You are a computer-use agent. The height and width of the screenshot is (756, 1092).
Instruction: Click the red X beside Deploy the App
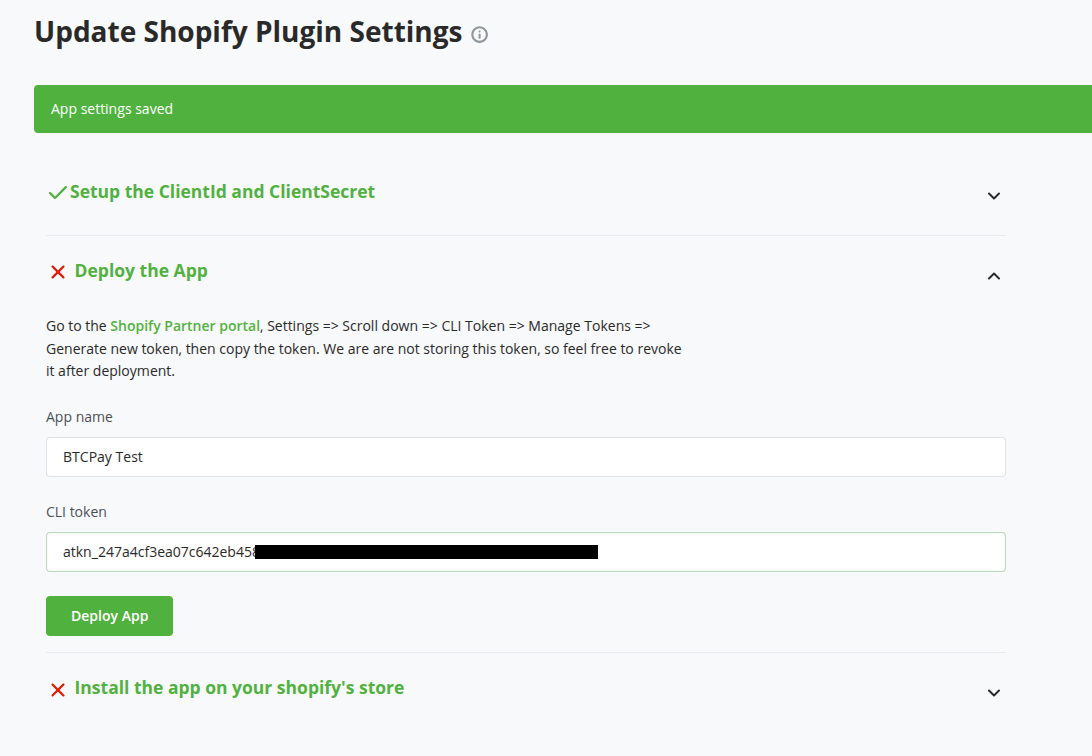pos(57,271)
